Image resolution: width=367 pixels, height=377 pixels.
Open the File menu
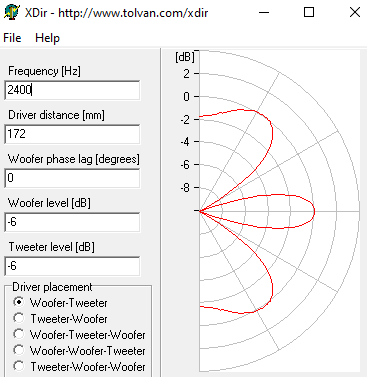click(12, 38)
